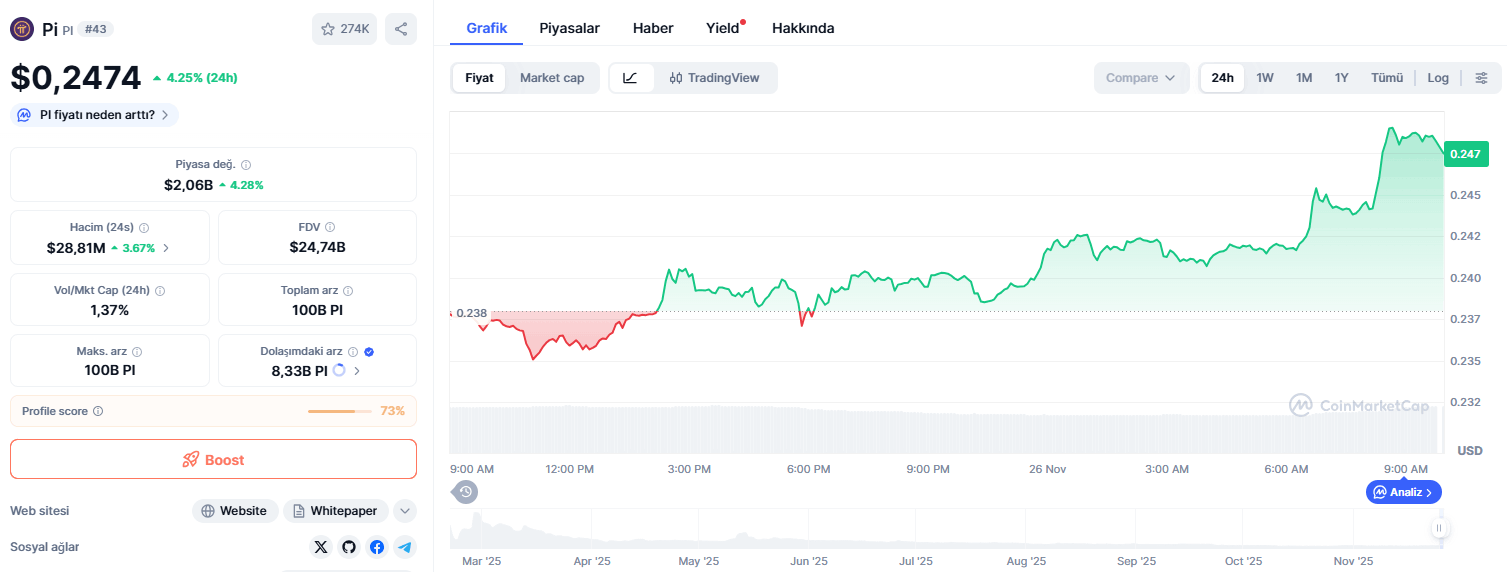Add Pi to watchlist with star button
The width and height of the screenshot is (1507, 572).
click(344, 29)
